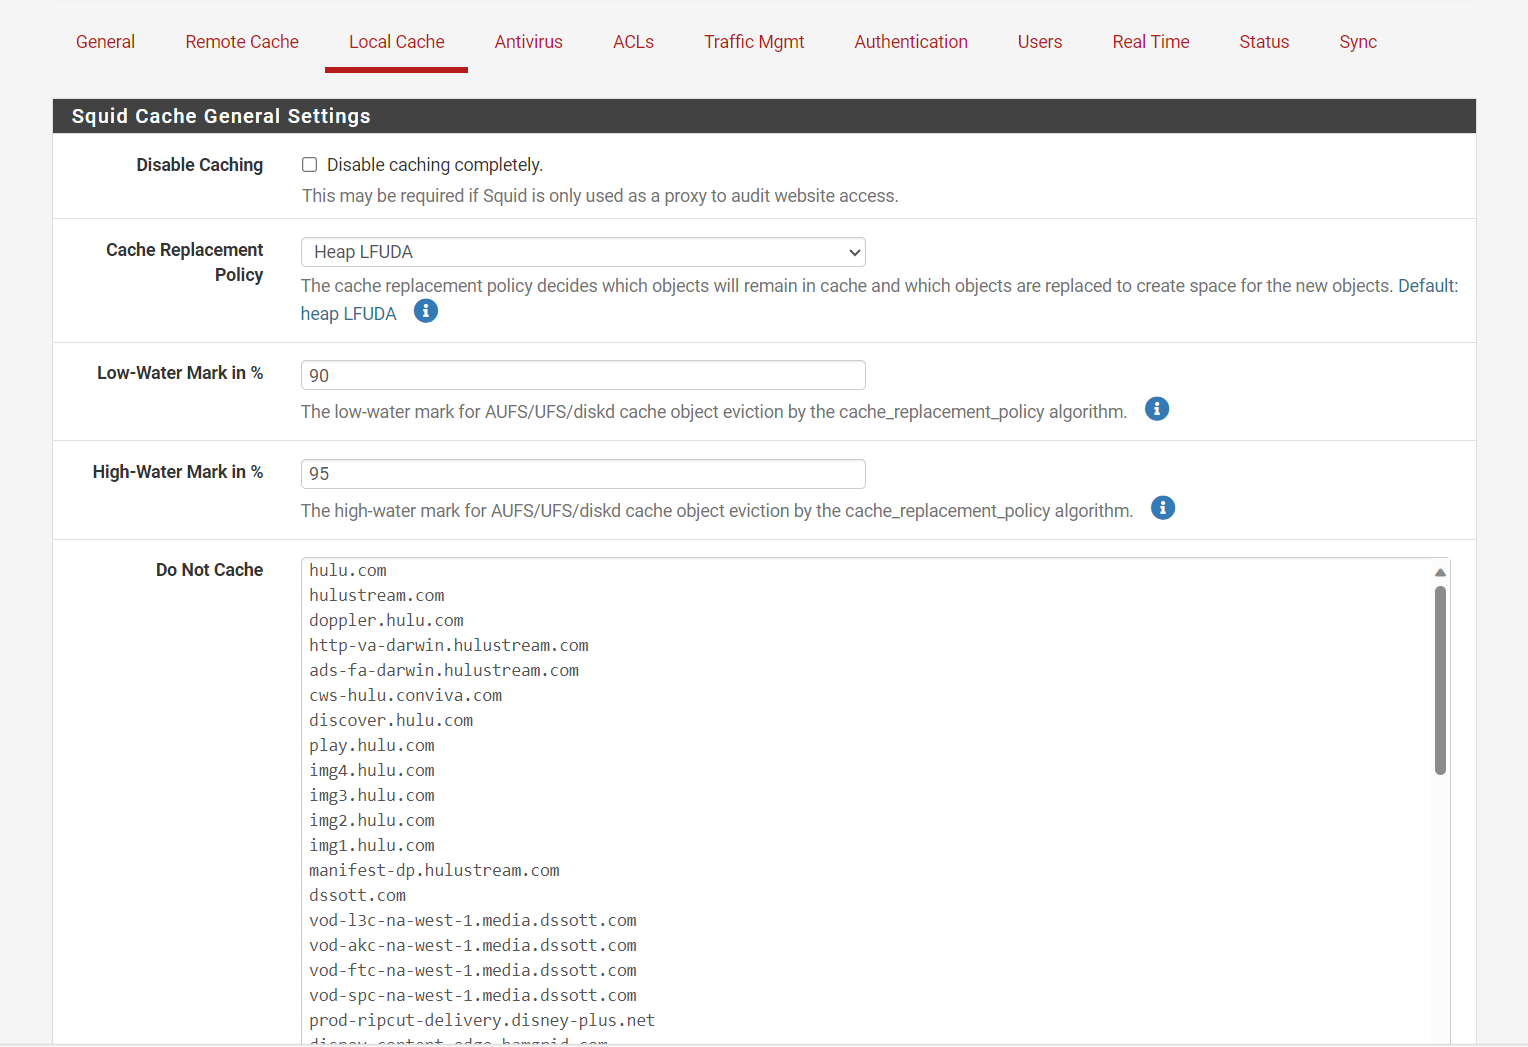Click the hulustream.com line

pos(377,595)
